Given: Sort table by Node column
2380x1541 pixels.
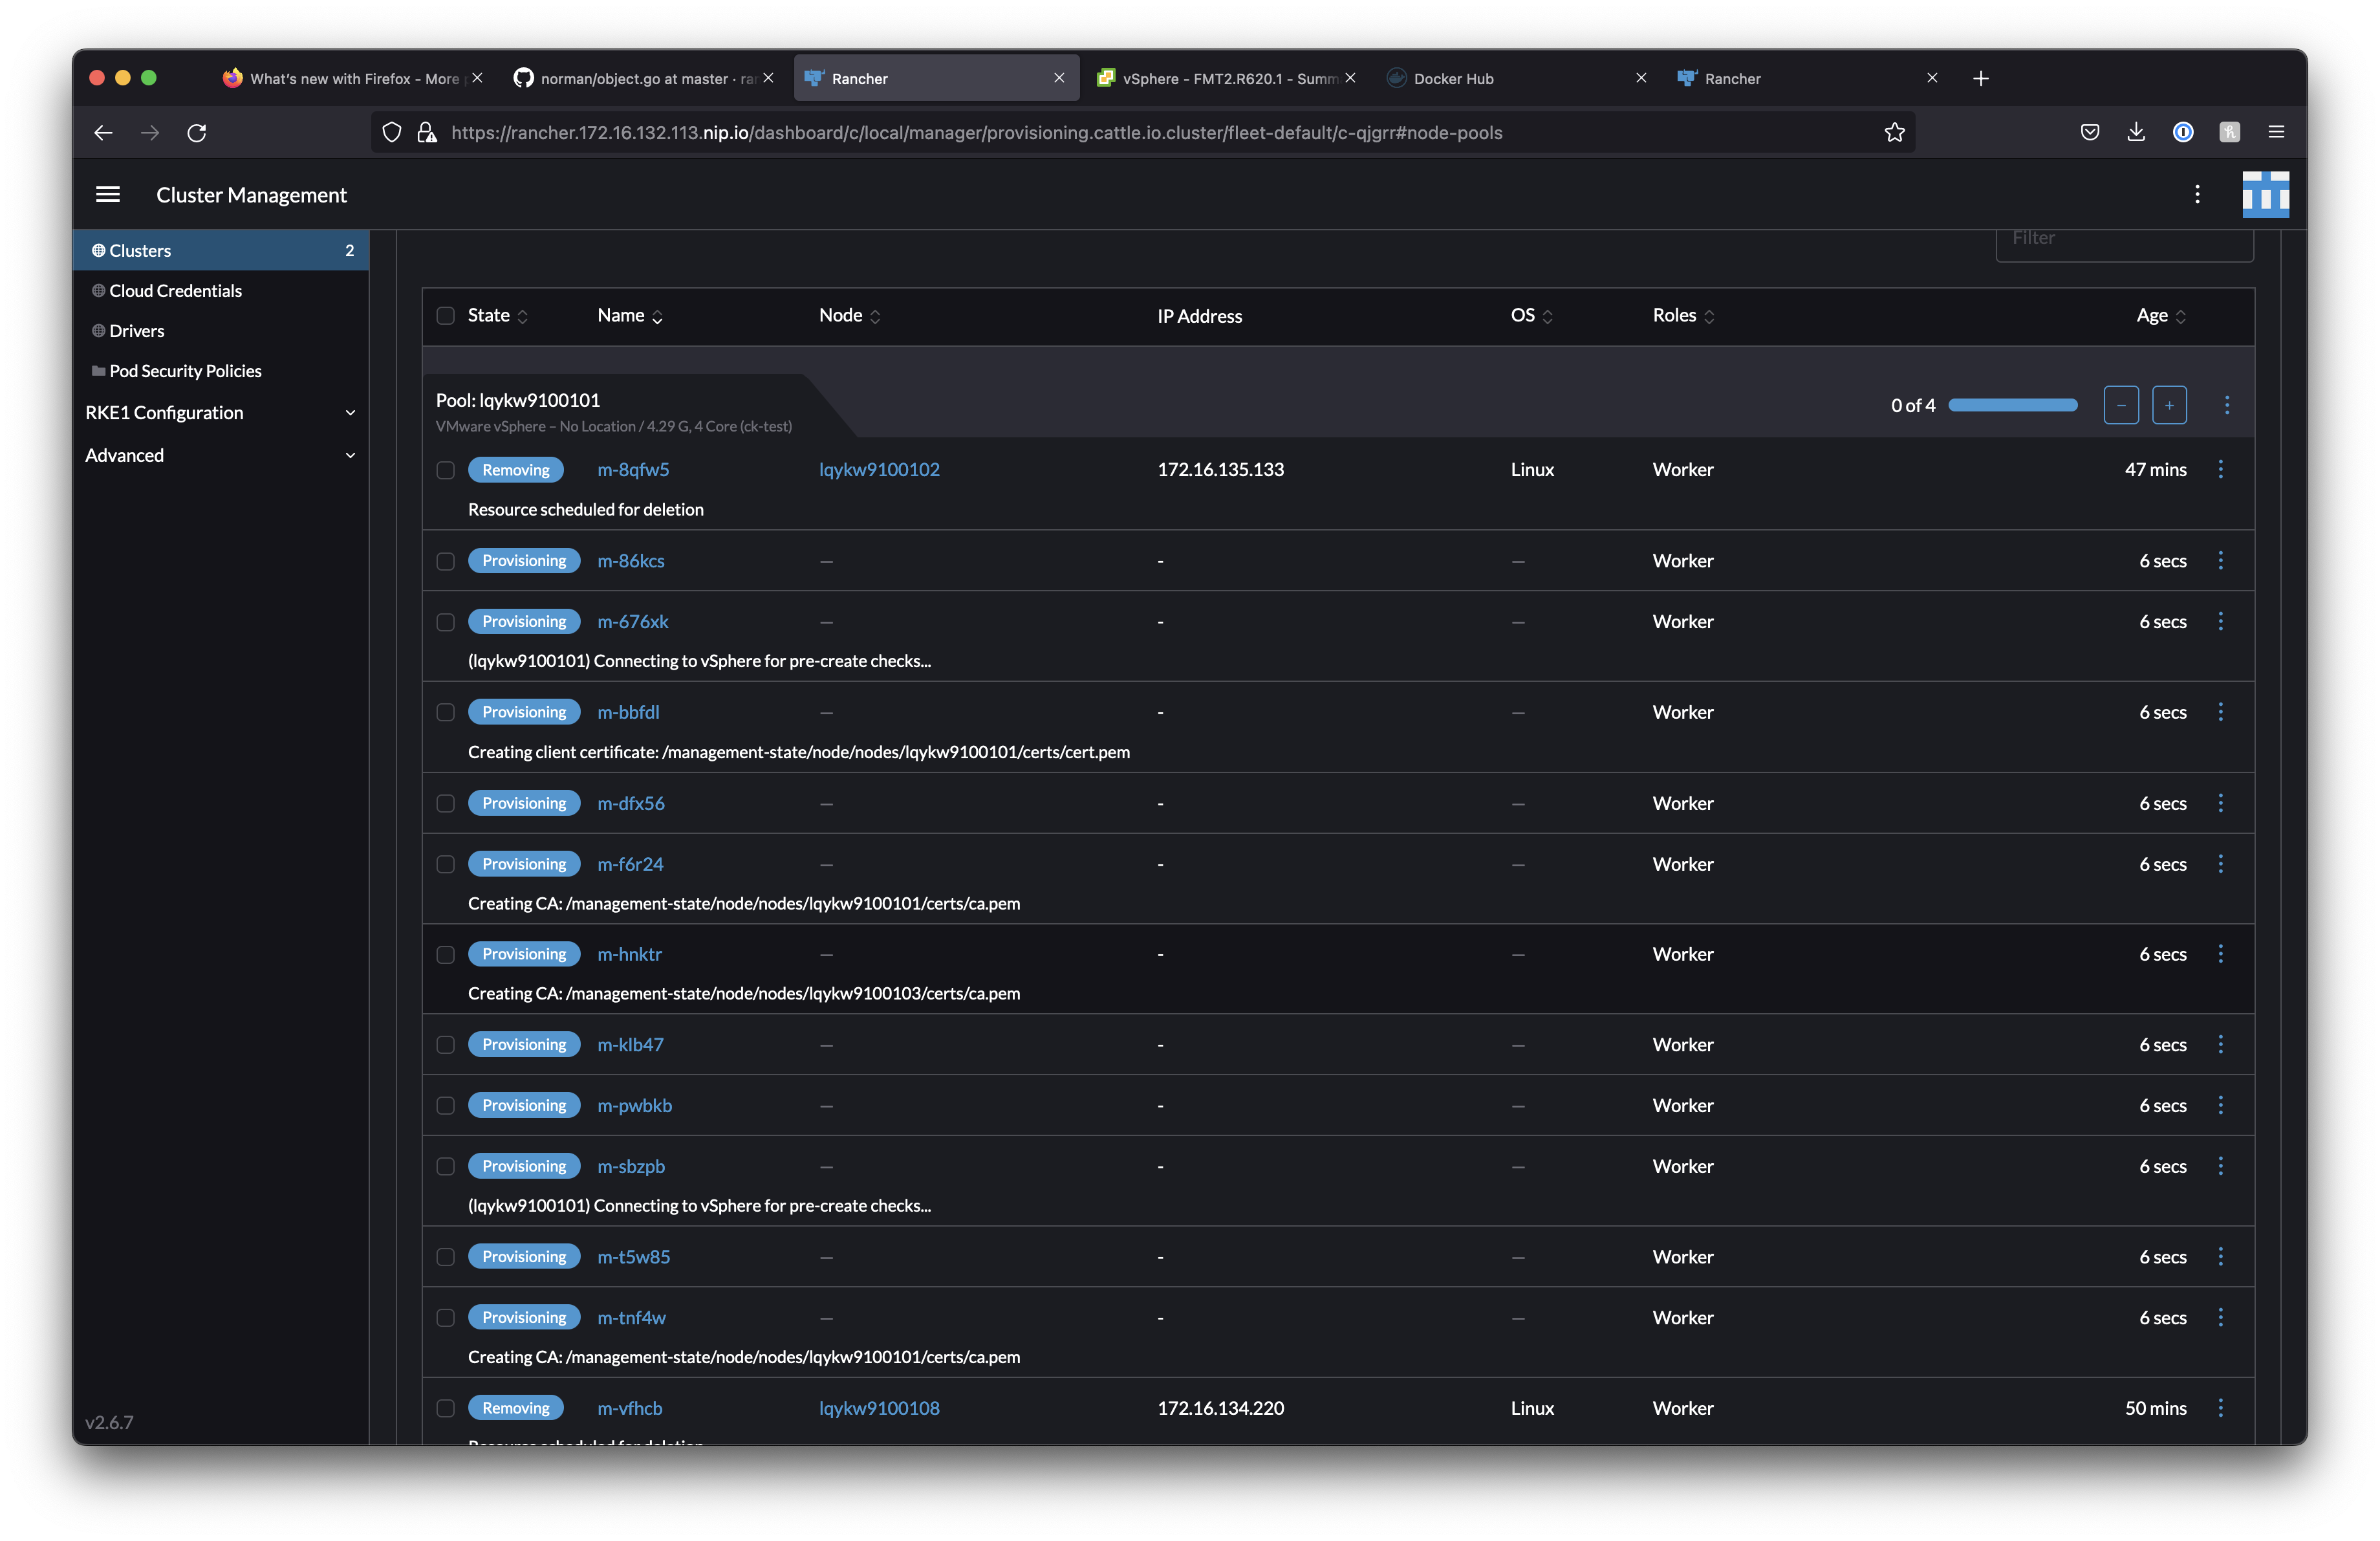Looking at the screenshot, I should point(849,316).
